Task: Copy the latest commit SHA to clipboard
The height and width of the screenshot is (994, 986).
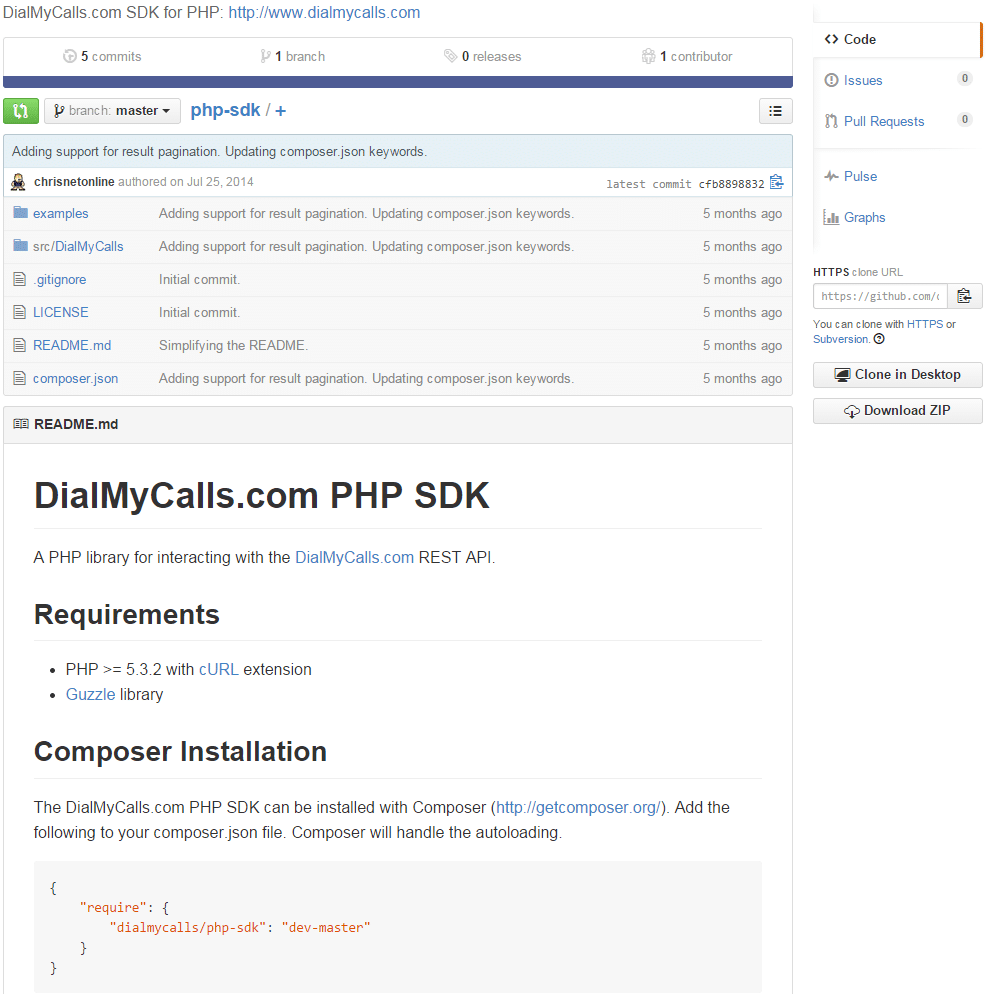Action: (x=777, y=183)
